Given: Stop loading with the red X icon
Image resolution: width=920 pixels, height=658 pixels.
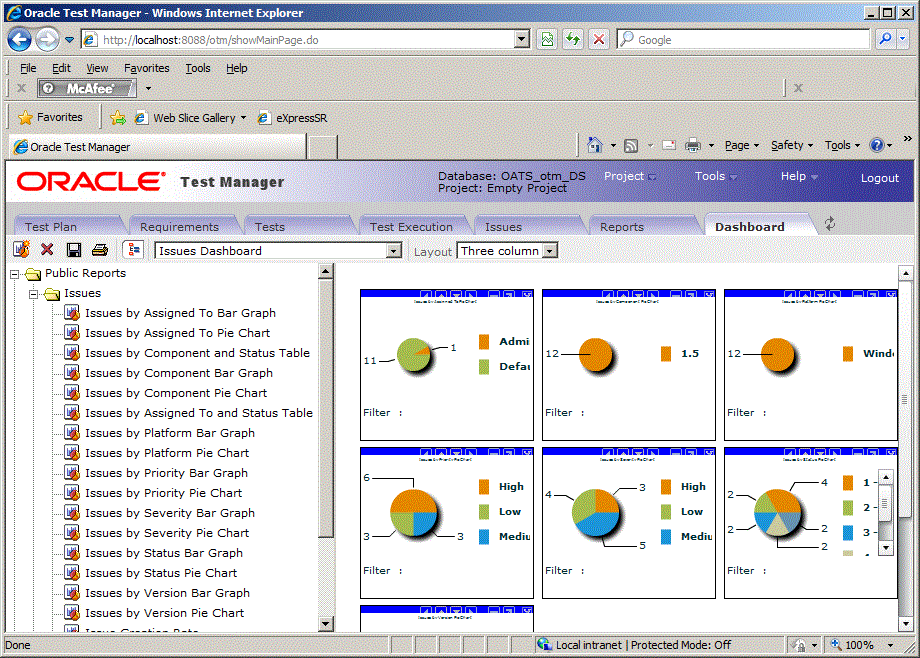Looking at the screenshot, I should click(x=598, y=39).
